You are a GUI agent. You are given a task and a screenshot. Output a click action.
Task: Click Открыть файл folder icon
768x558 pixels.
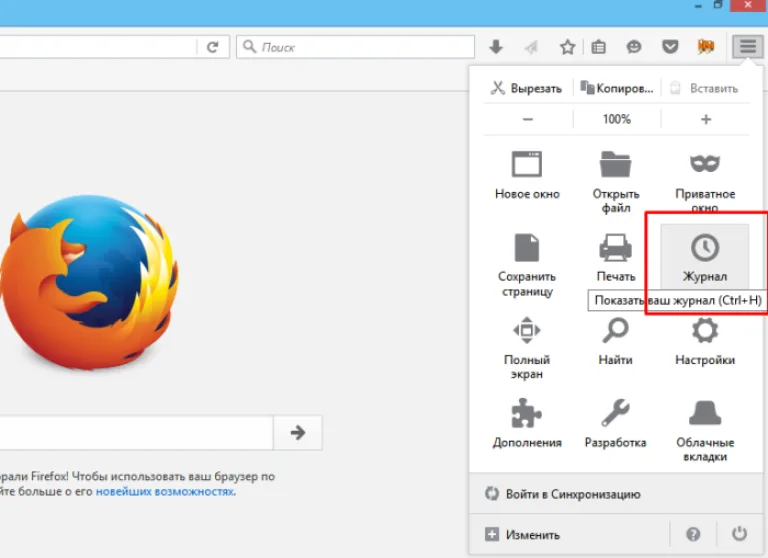pyautogui.click(x=616, y=165)
